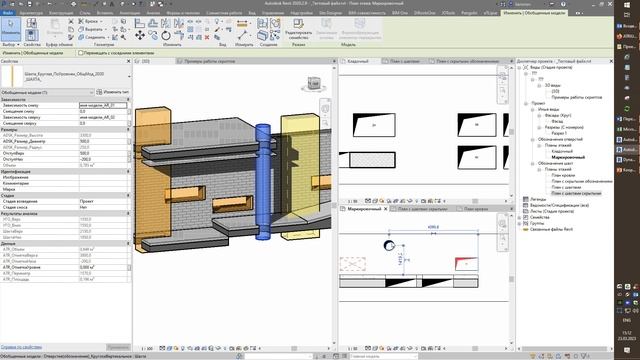Click the Measure Between Two References icon

pyautogui.click(x=242, y=36)
